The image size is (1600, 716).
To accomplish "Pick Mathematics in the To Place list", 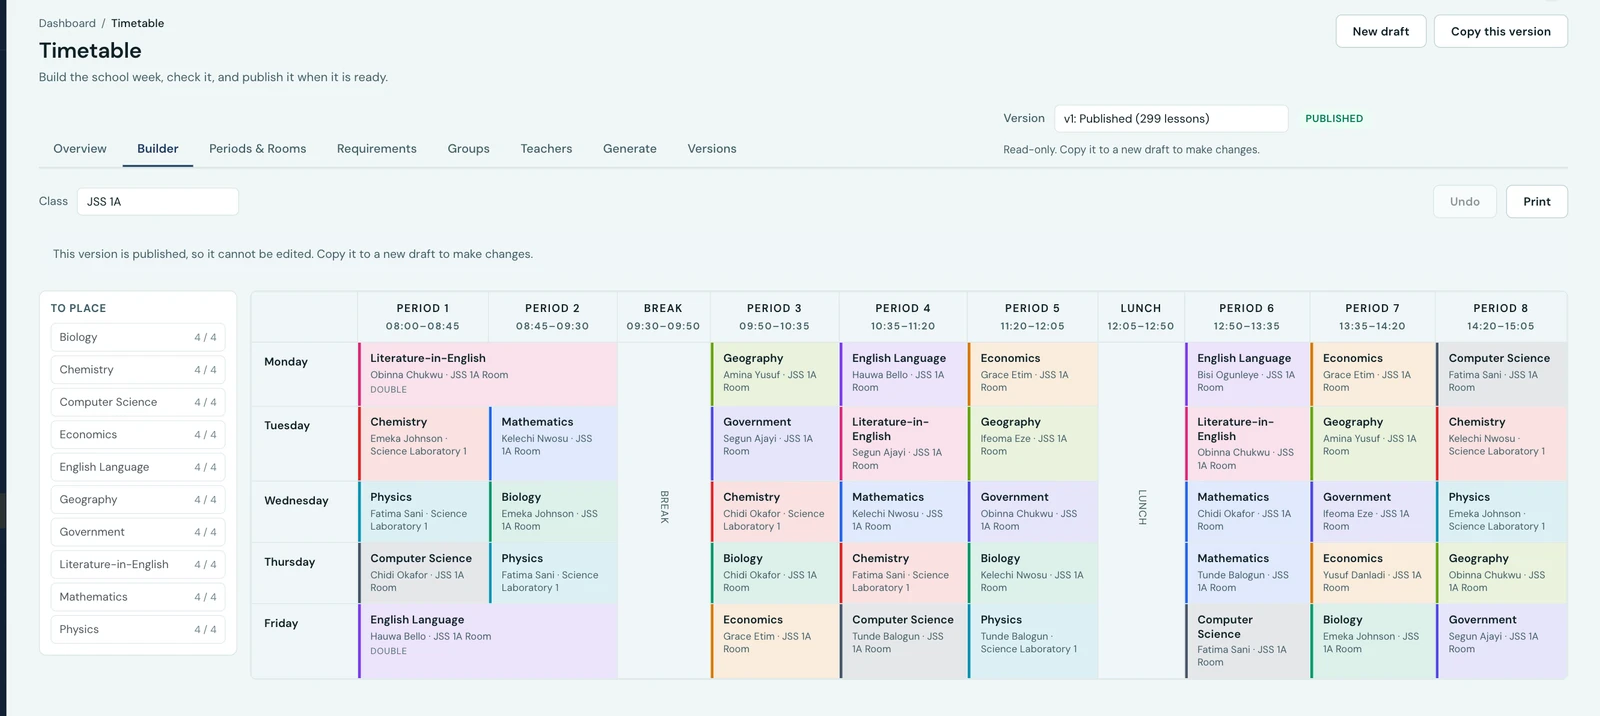I will tap(138, 597).
